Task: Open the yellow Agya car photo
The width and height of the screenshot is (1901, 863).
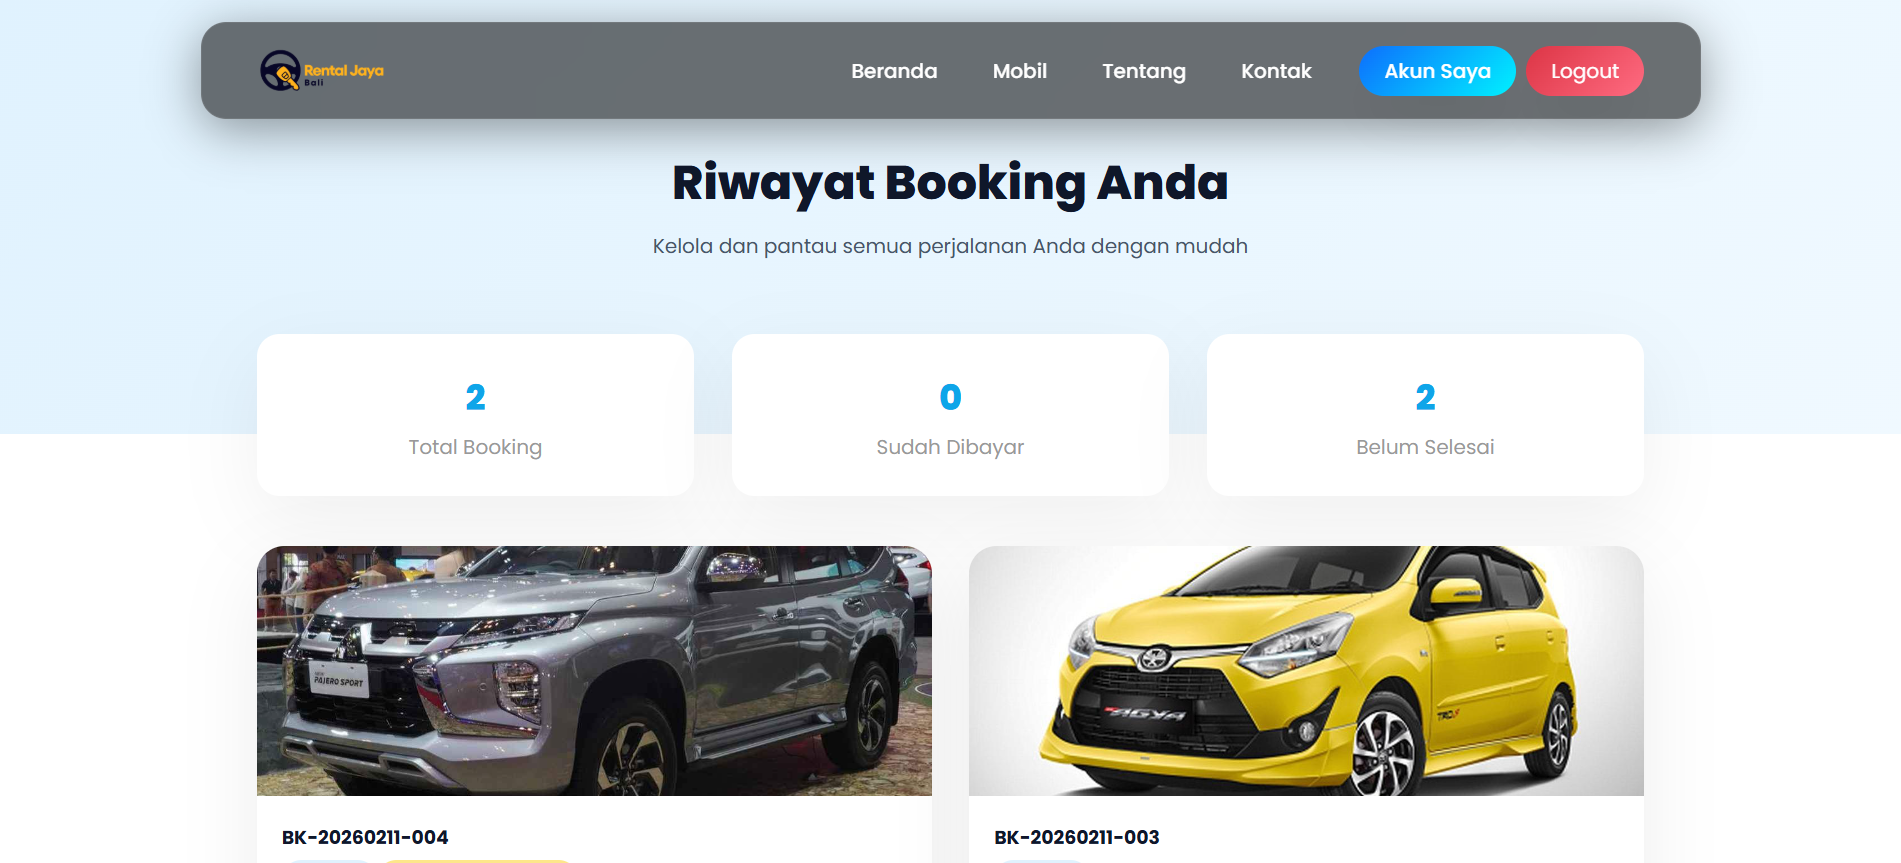Action: 1306,671
